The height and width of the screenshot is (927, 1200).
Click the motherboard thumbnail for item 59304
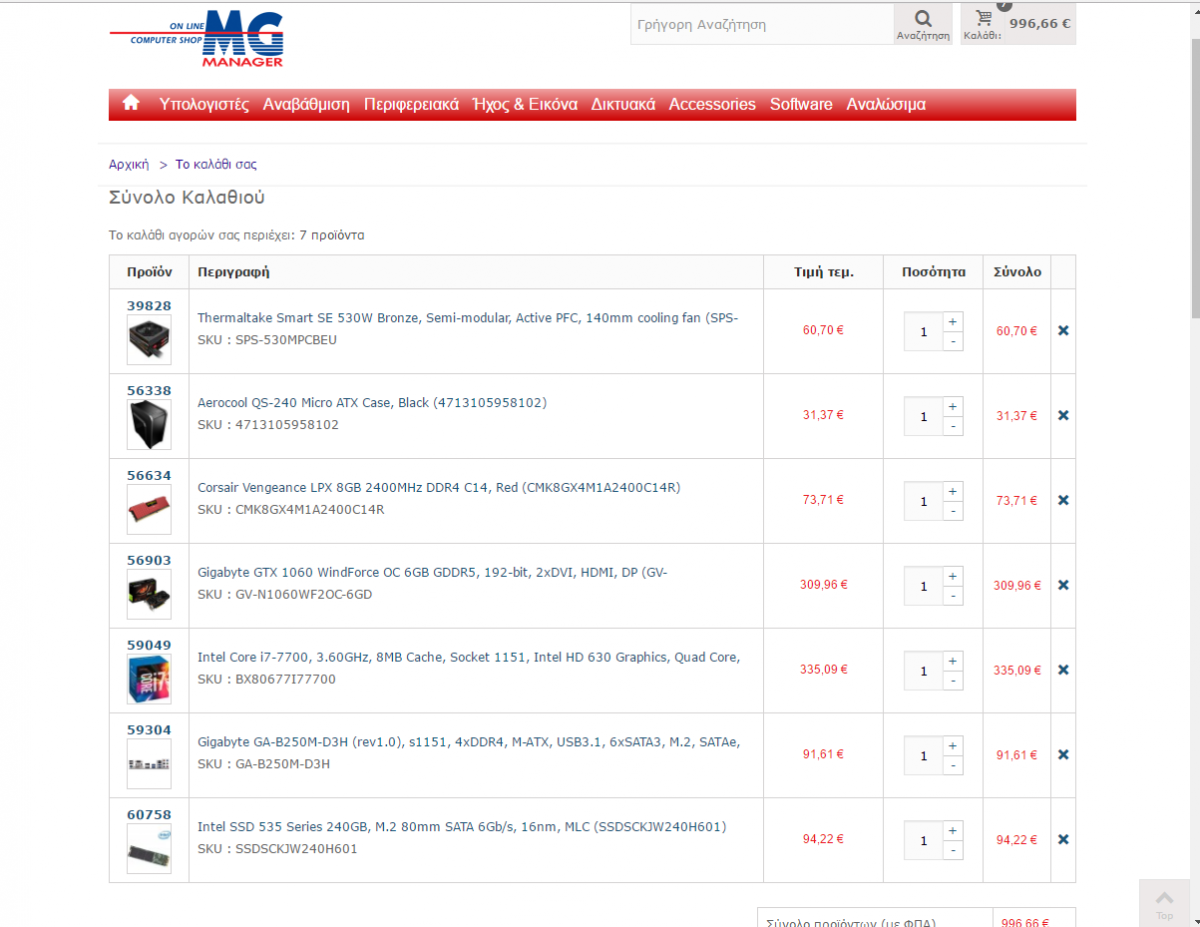coord(149,764)
